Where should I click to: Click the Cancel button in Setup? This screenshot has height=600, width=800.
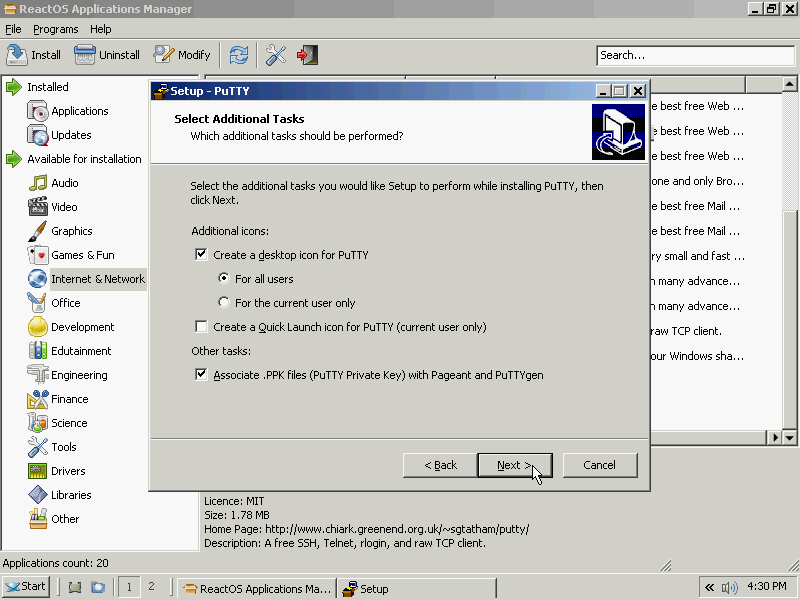599,465
